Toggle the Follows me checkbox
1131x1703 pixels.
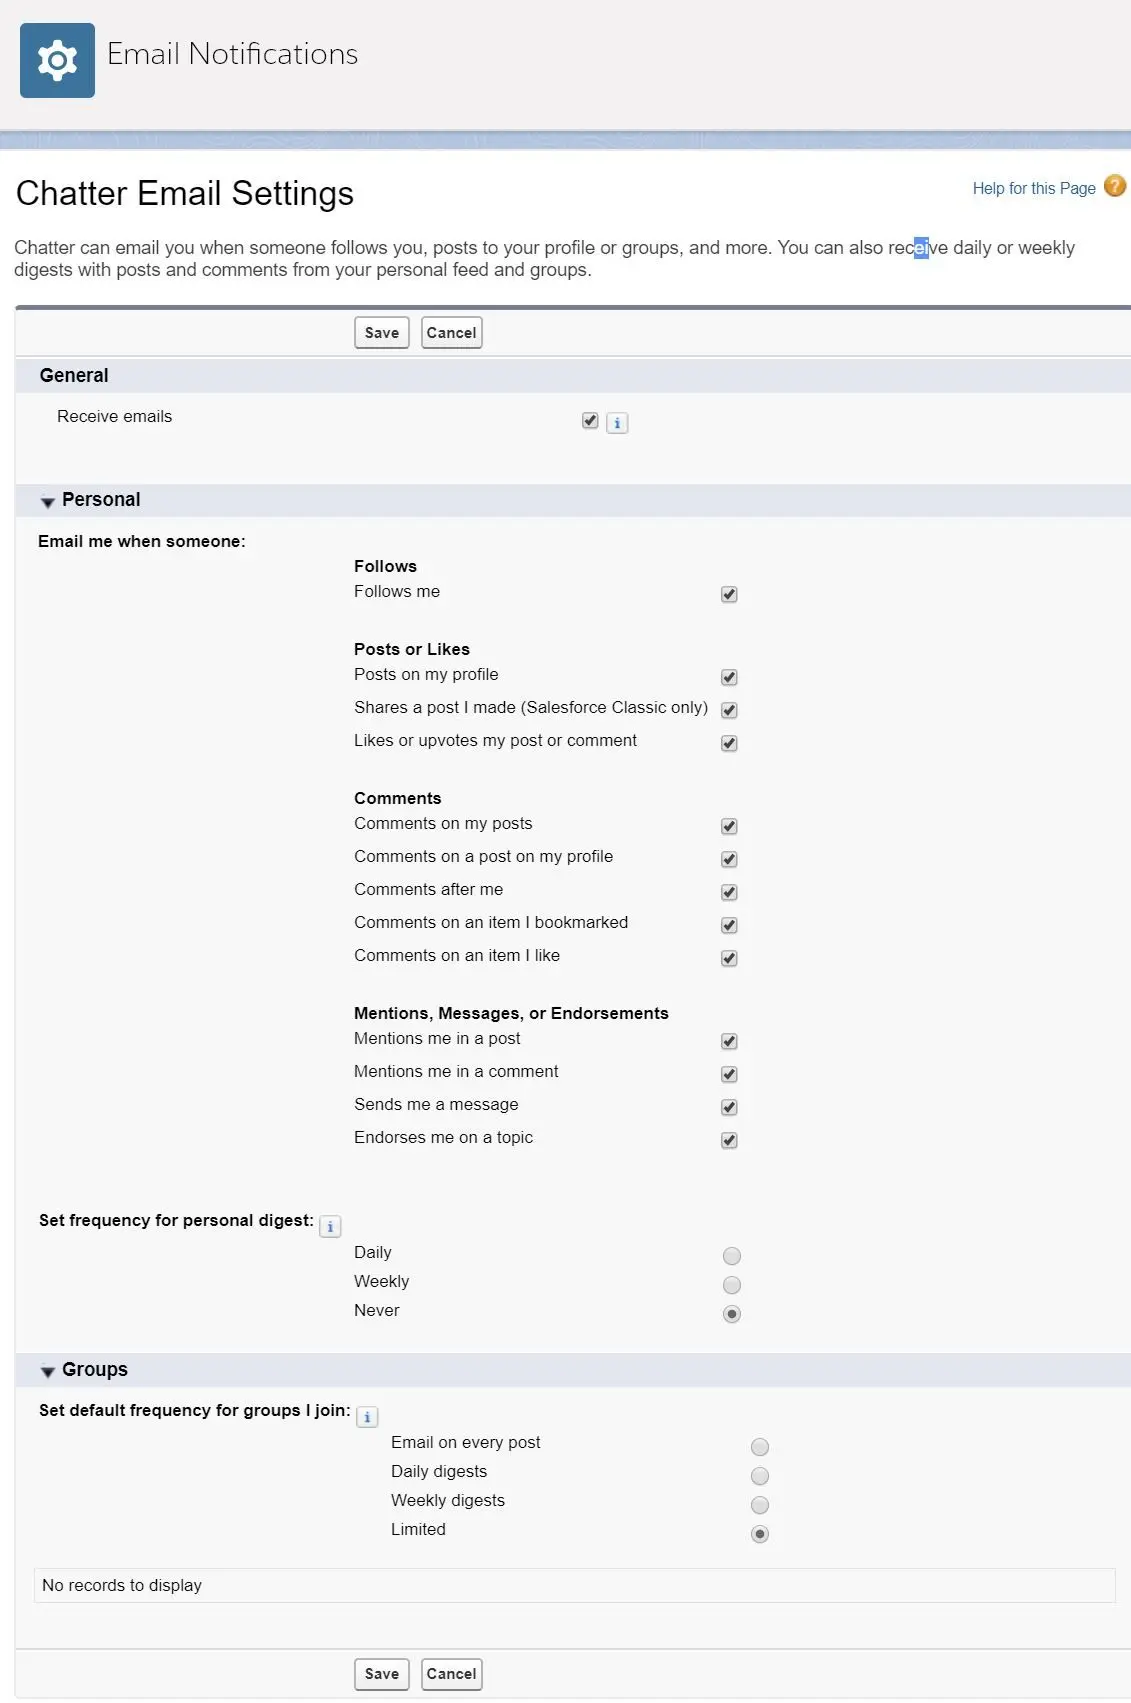(729, 594)
